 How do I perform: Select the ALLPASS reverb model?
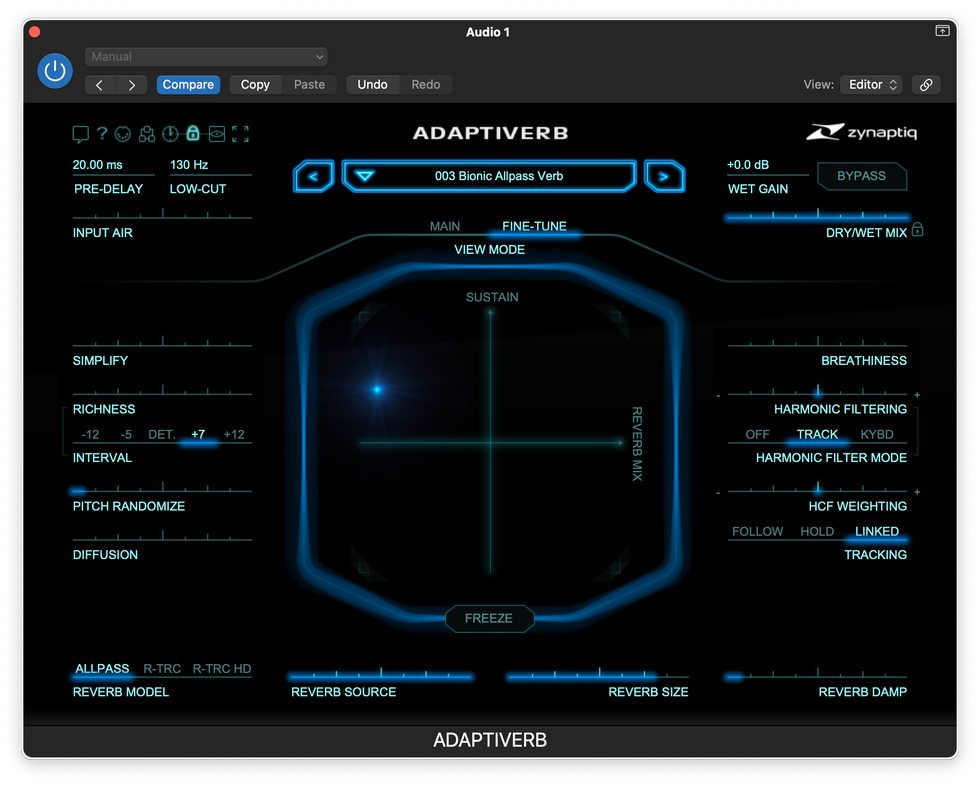(x=102, y=669)
